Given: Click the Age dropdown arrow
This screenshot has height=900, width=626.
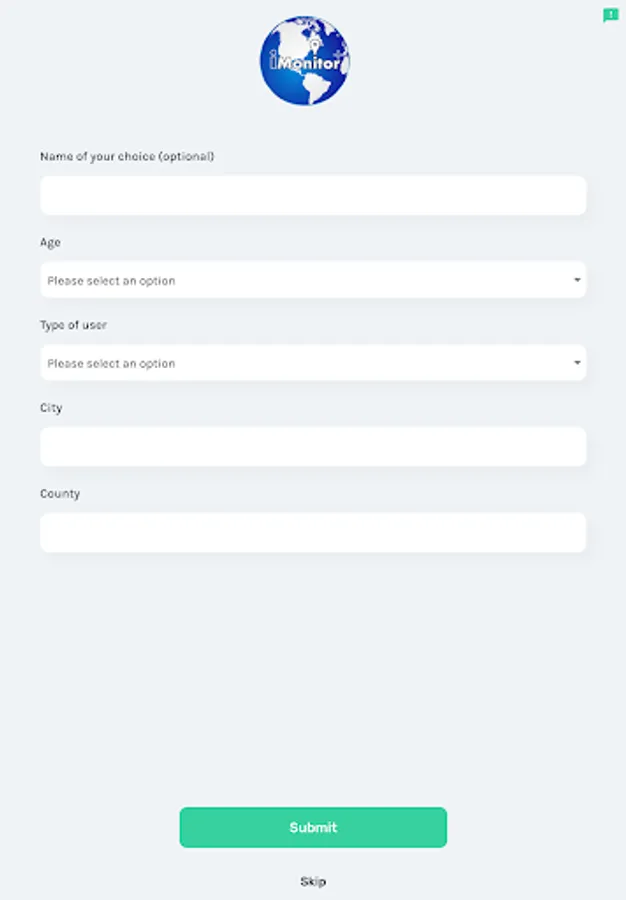Looking at the screenshot, I should click(577, 280).
